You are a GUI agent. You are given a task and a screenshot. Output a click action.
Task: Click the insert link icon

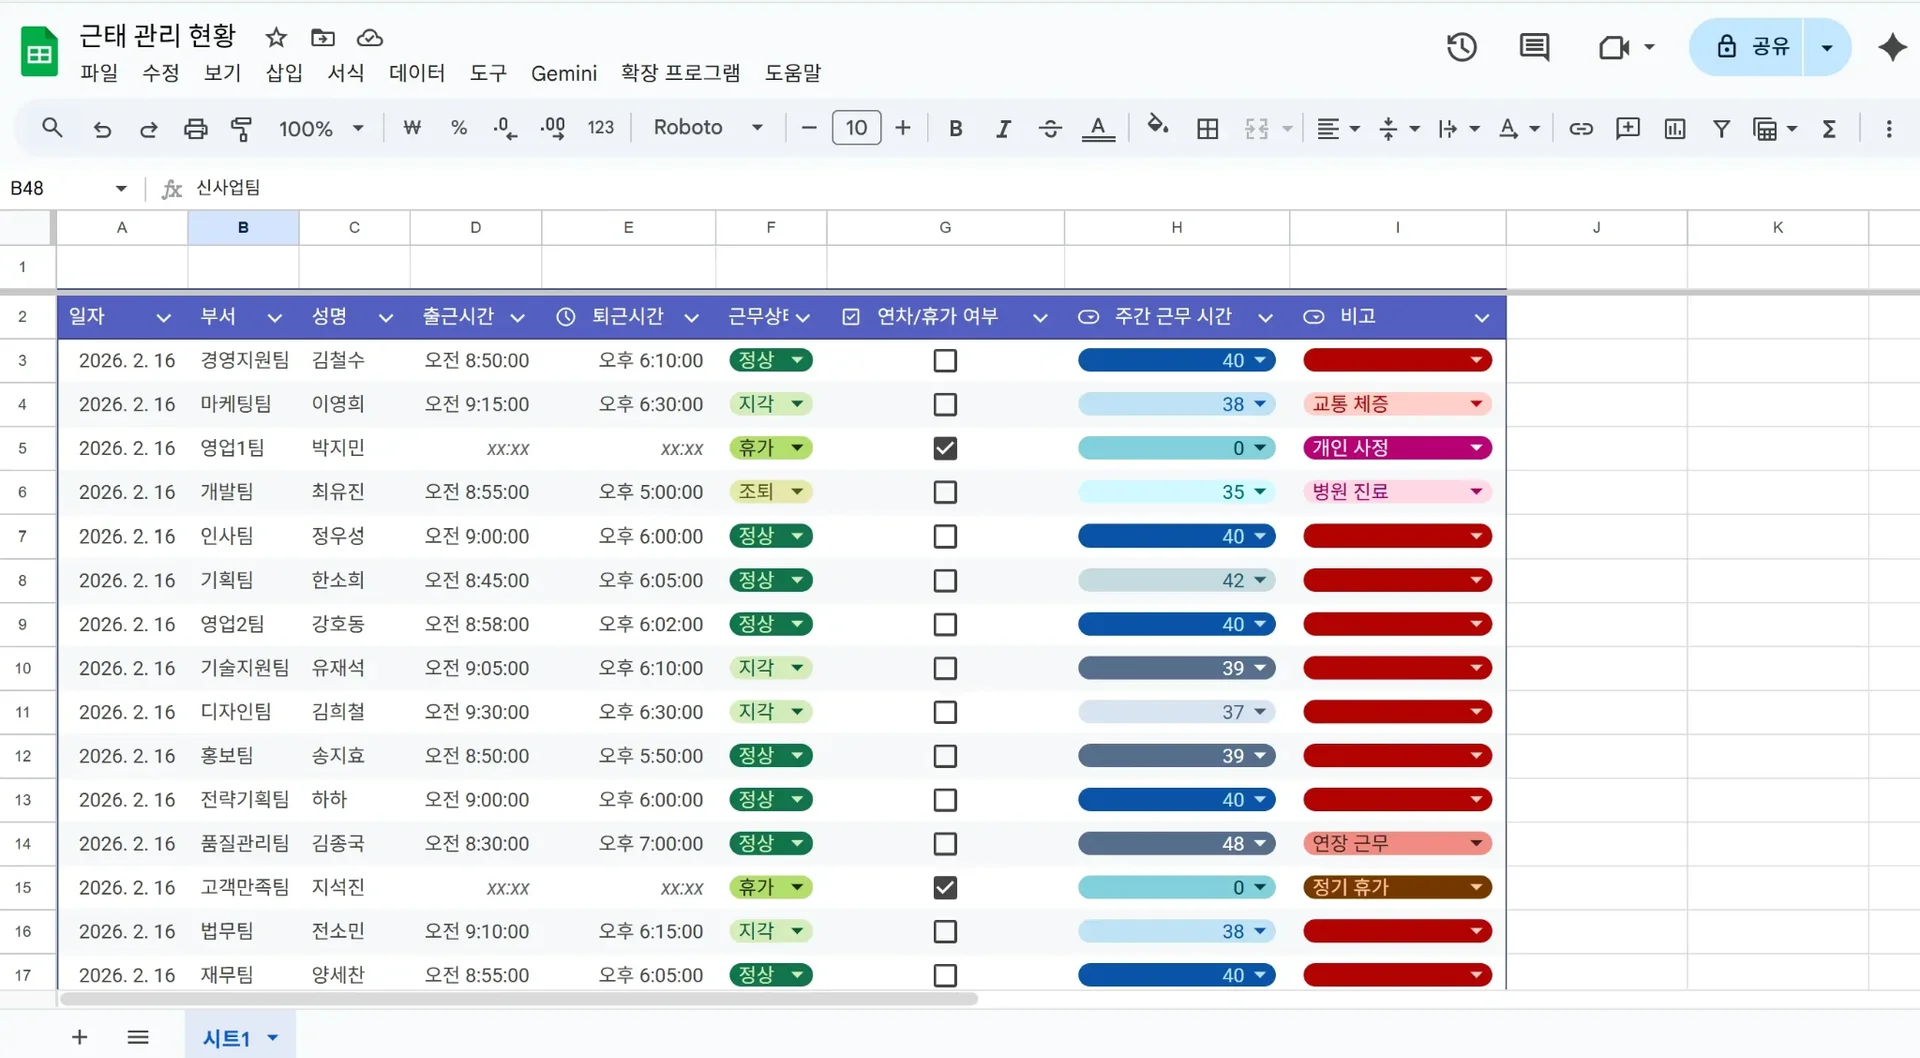1580,128
